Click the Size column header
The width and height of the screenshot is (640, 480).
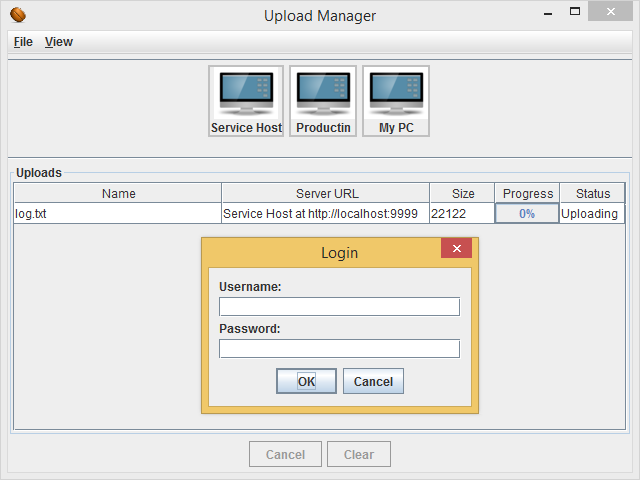pyautogui.click(x=462, y=193)
